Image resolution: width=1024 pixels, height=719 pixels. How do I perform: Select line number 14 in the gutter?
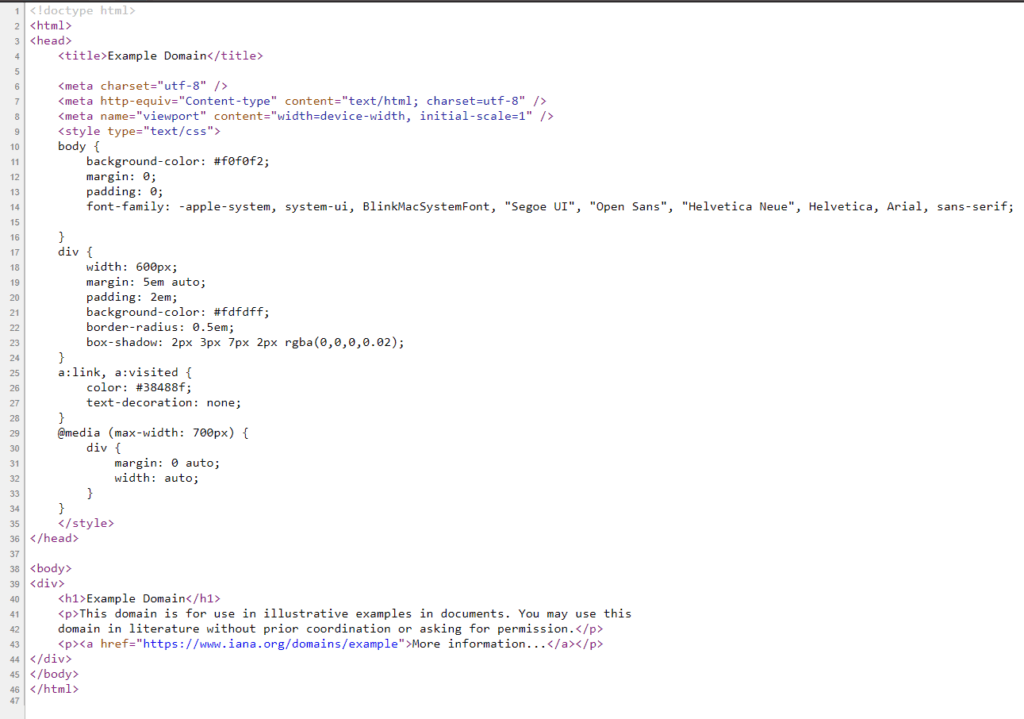(x=15, y=205)
